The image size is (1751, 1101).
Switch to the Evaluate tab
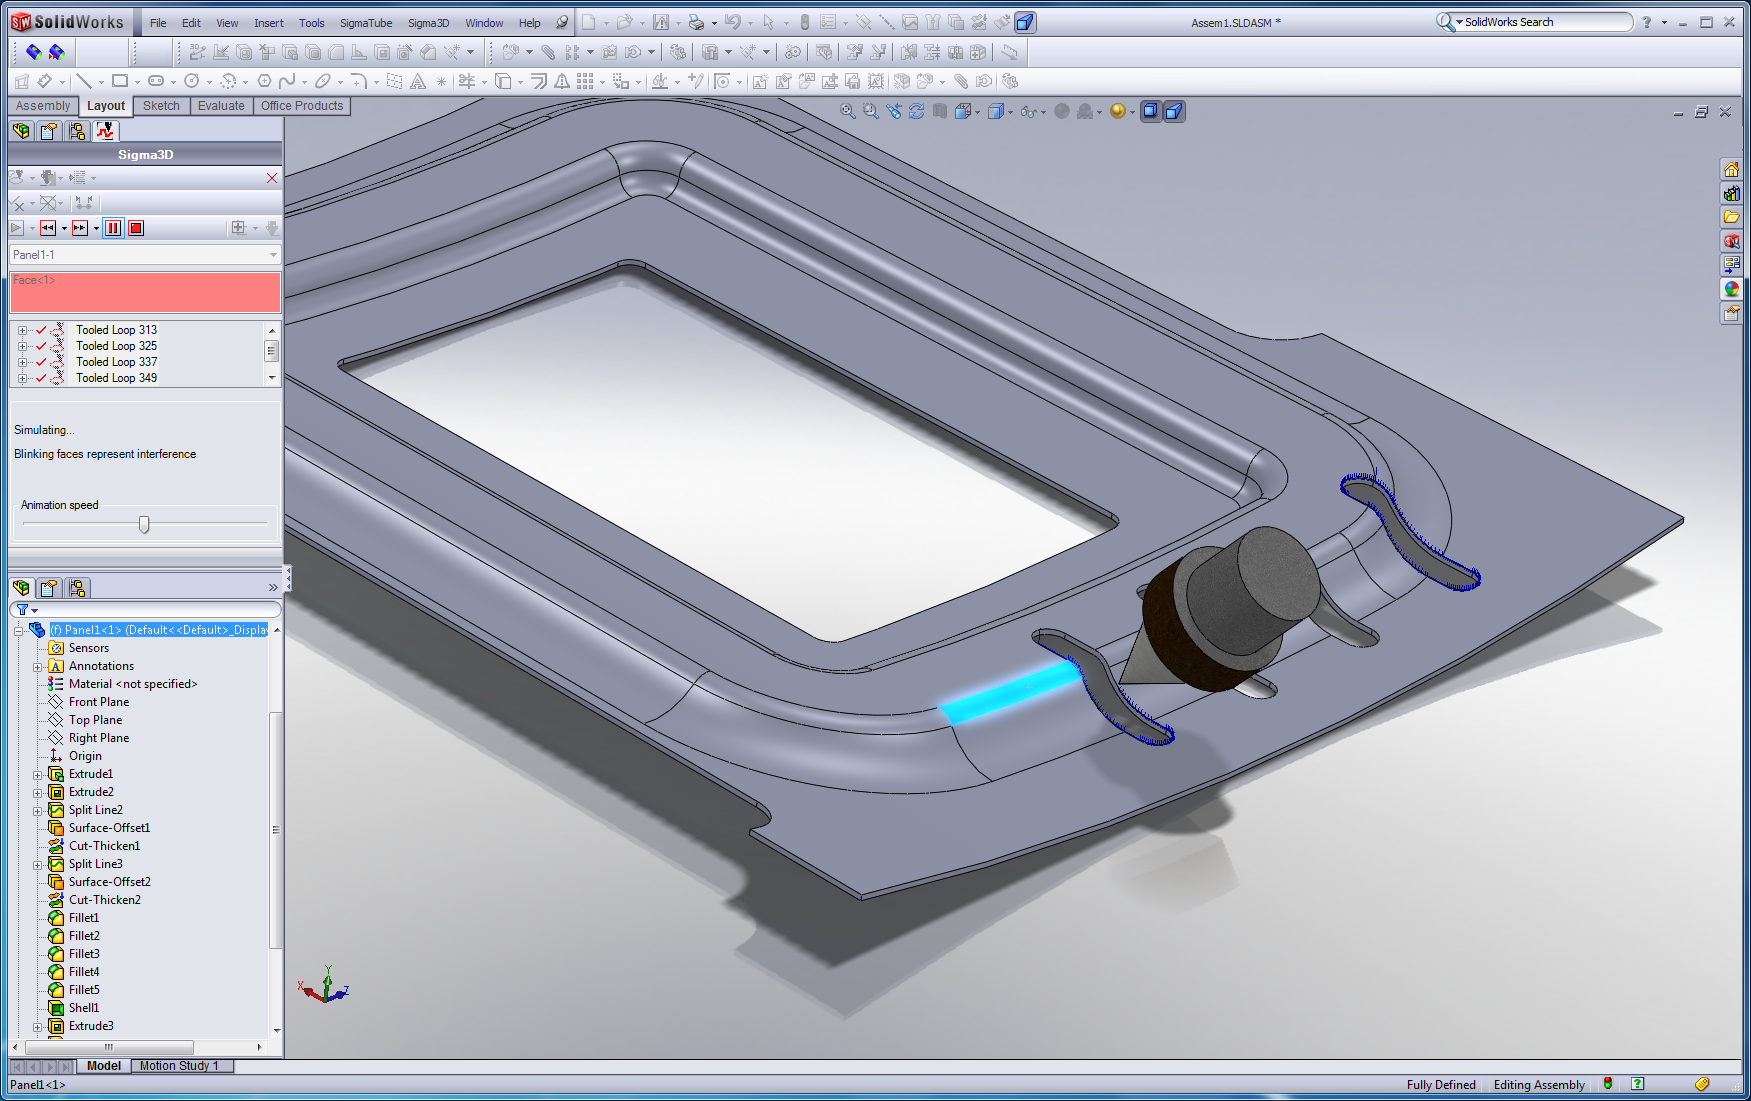tap(220, 106)
